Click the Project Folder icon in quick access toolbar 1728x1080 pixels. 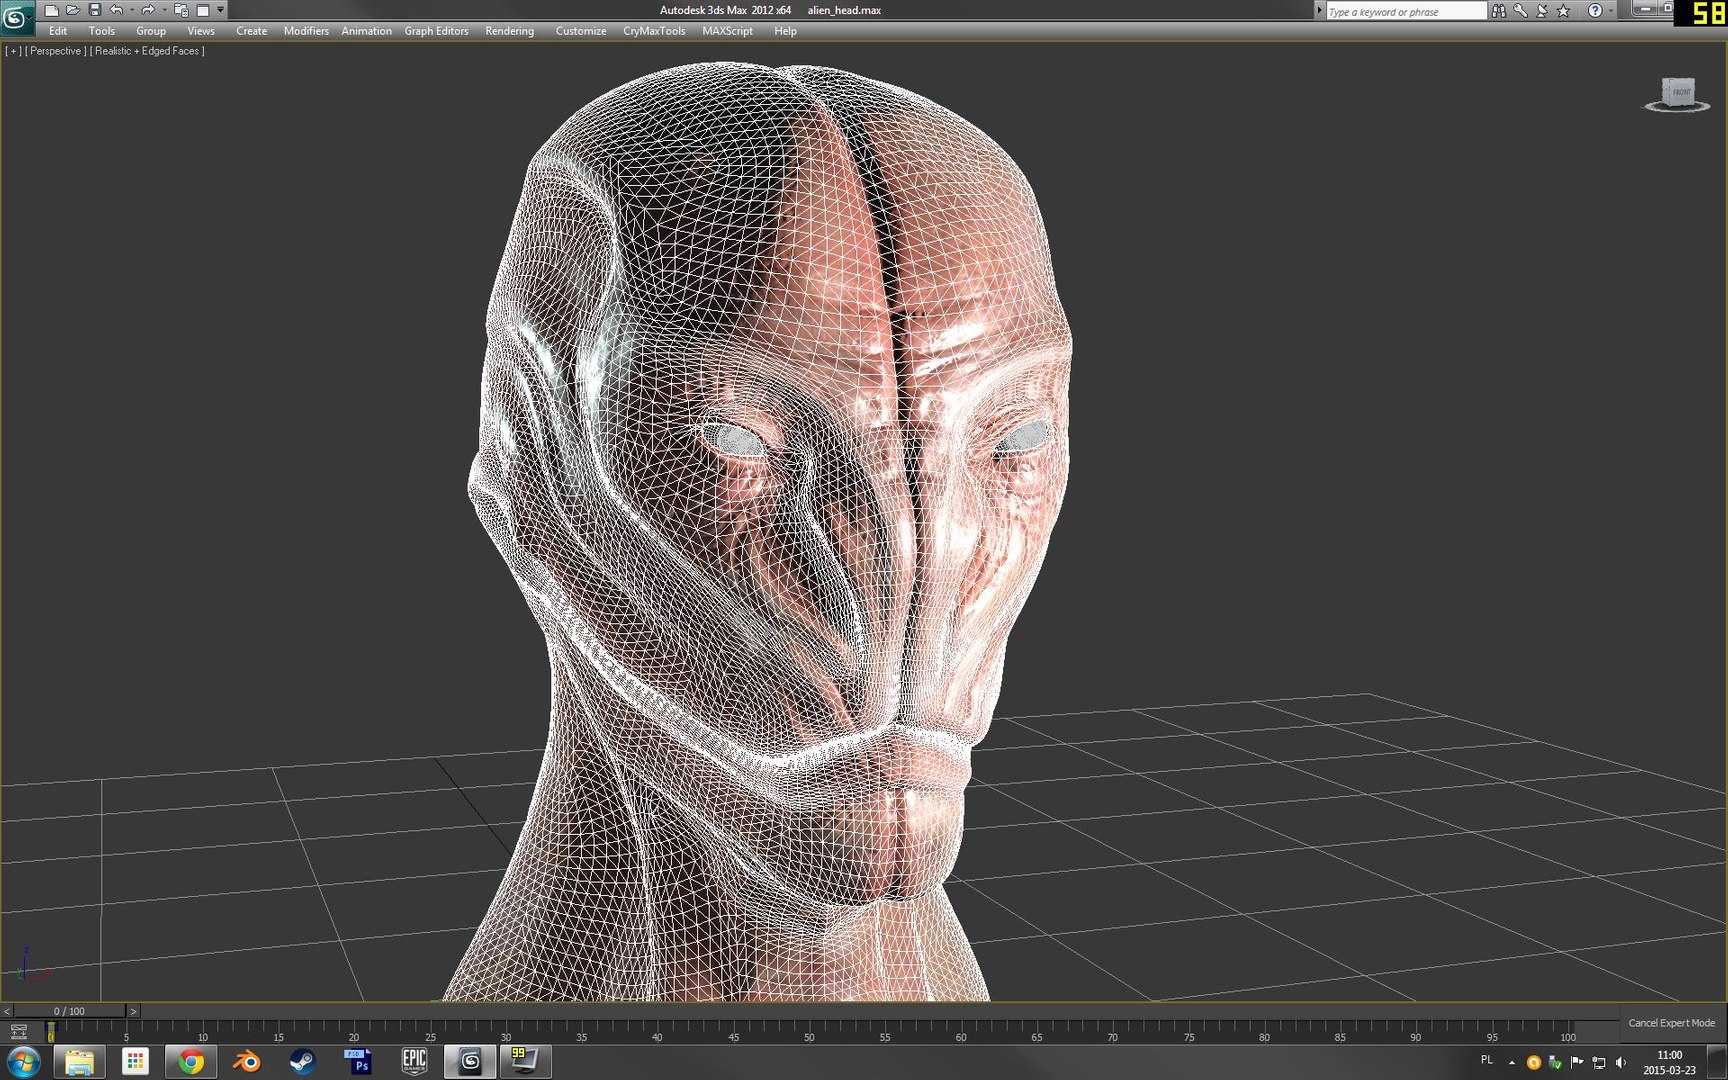pyautogui.click(x=181, y=10)
